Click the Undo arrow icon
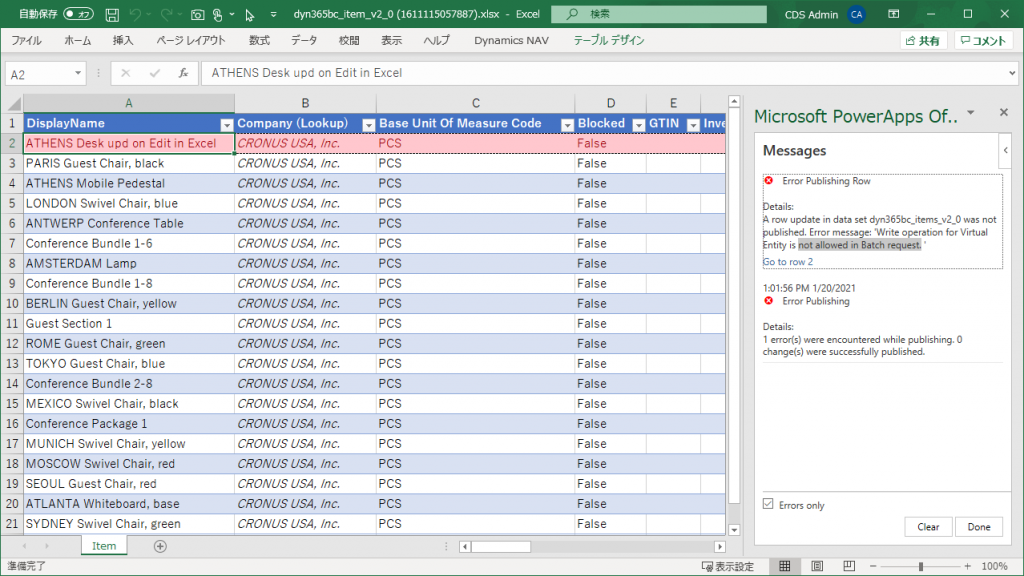 [135, 14]
